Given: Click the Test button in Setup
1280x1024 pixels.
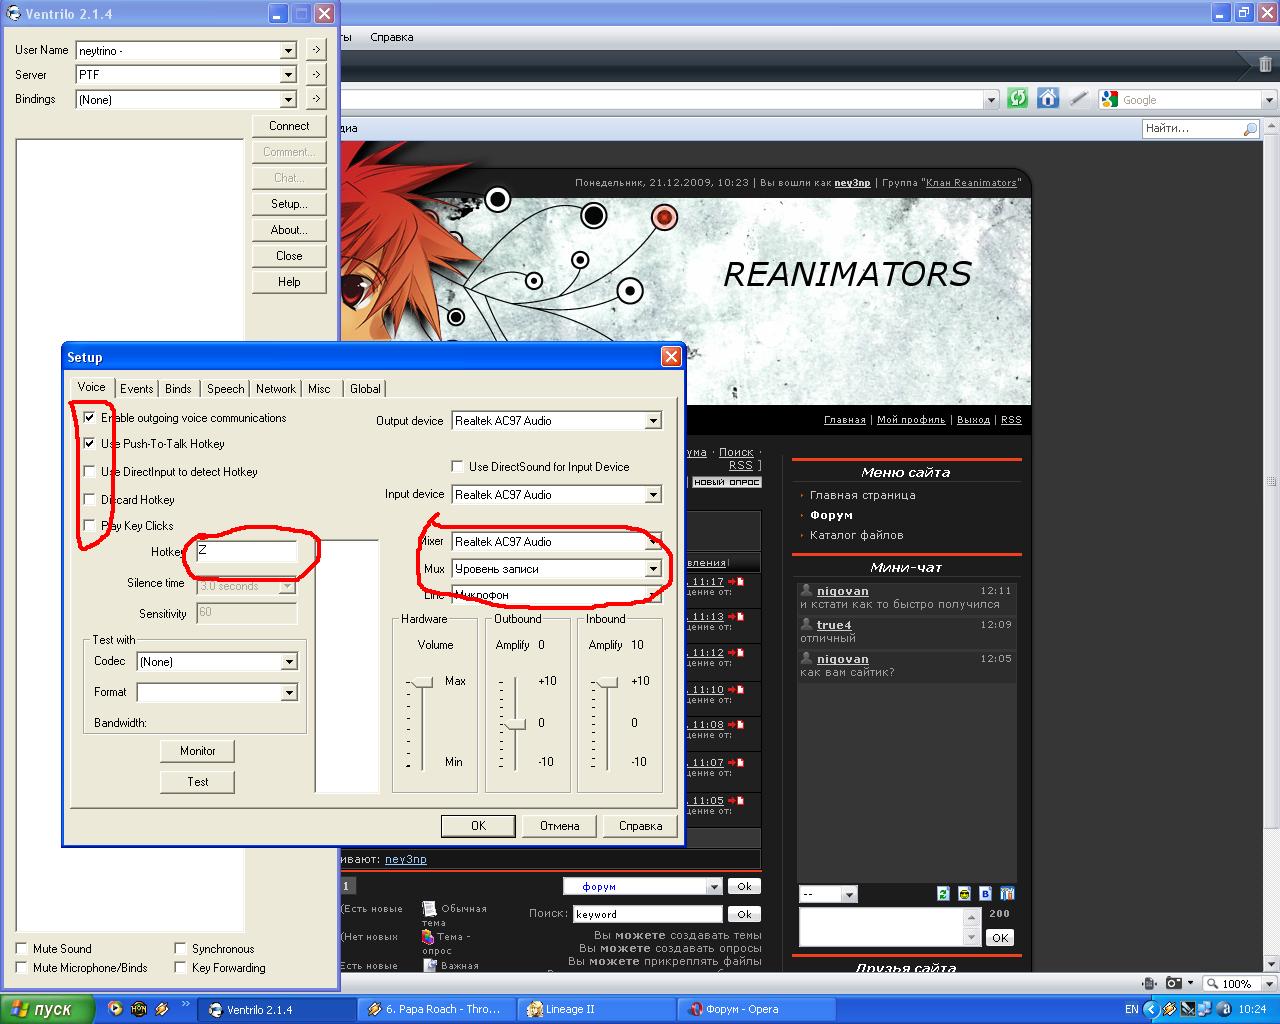Looking at the screenshot, I should pyautogui.click(x=197, y=782).
